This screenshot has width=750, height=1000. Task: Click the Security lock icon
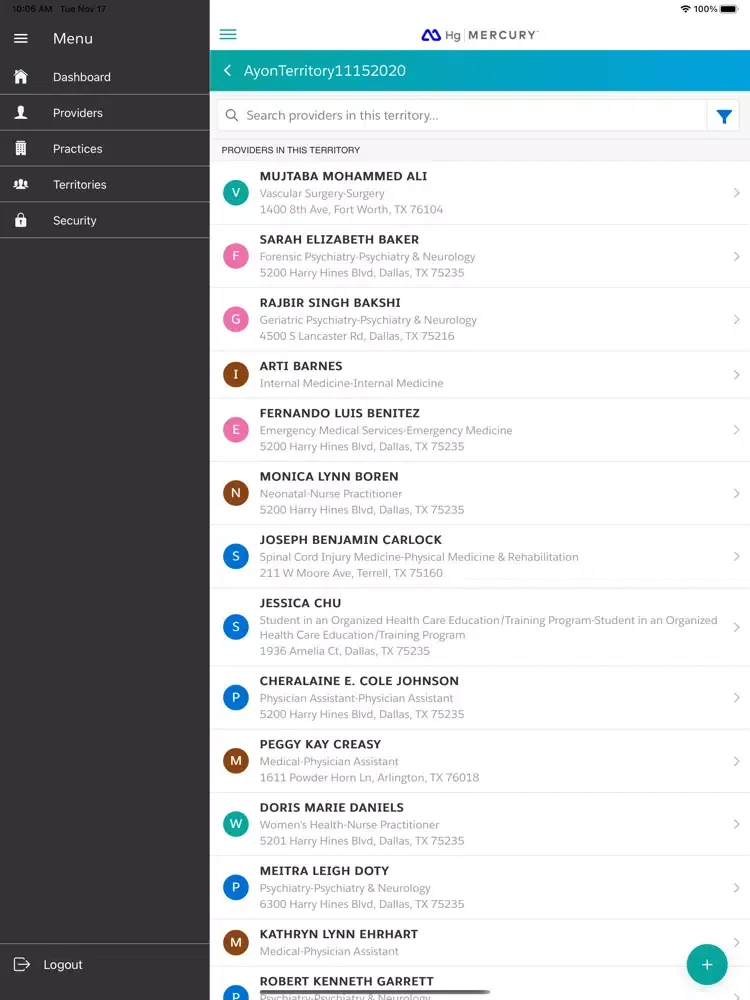click(21, 220)
